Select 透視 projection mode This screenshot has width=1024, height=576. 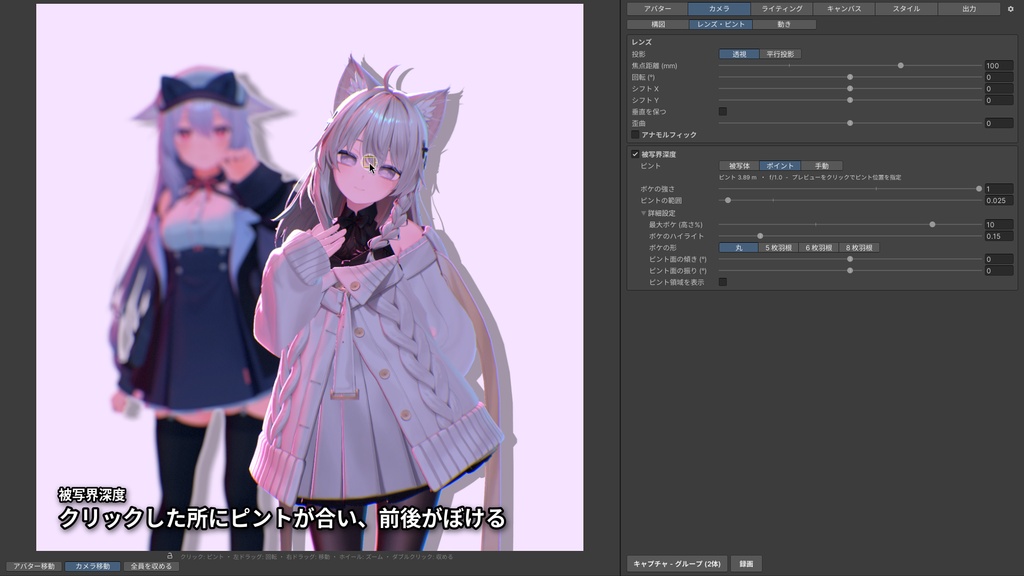(739, 54)
